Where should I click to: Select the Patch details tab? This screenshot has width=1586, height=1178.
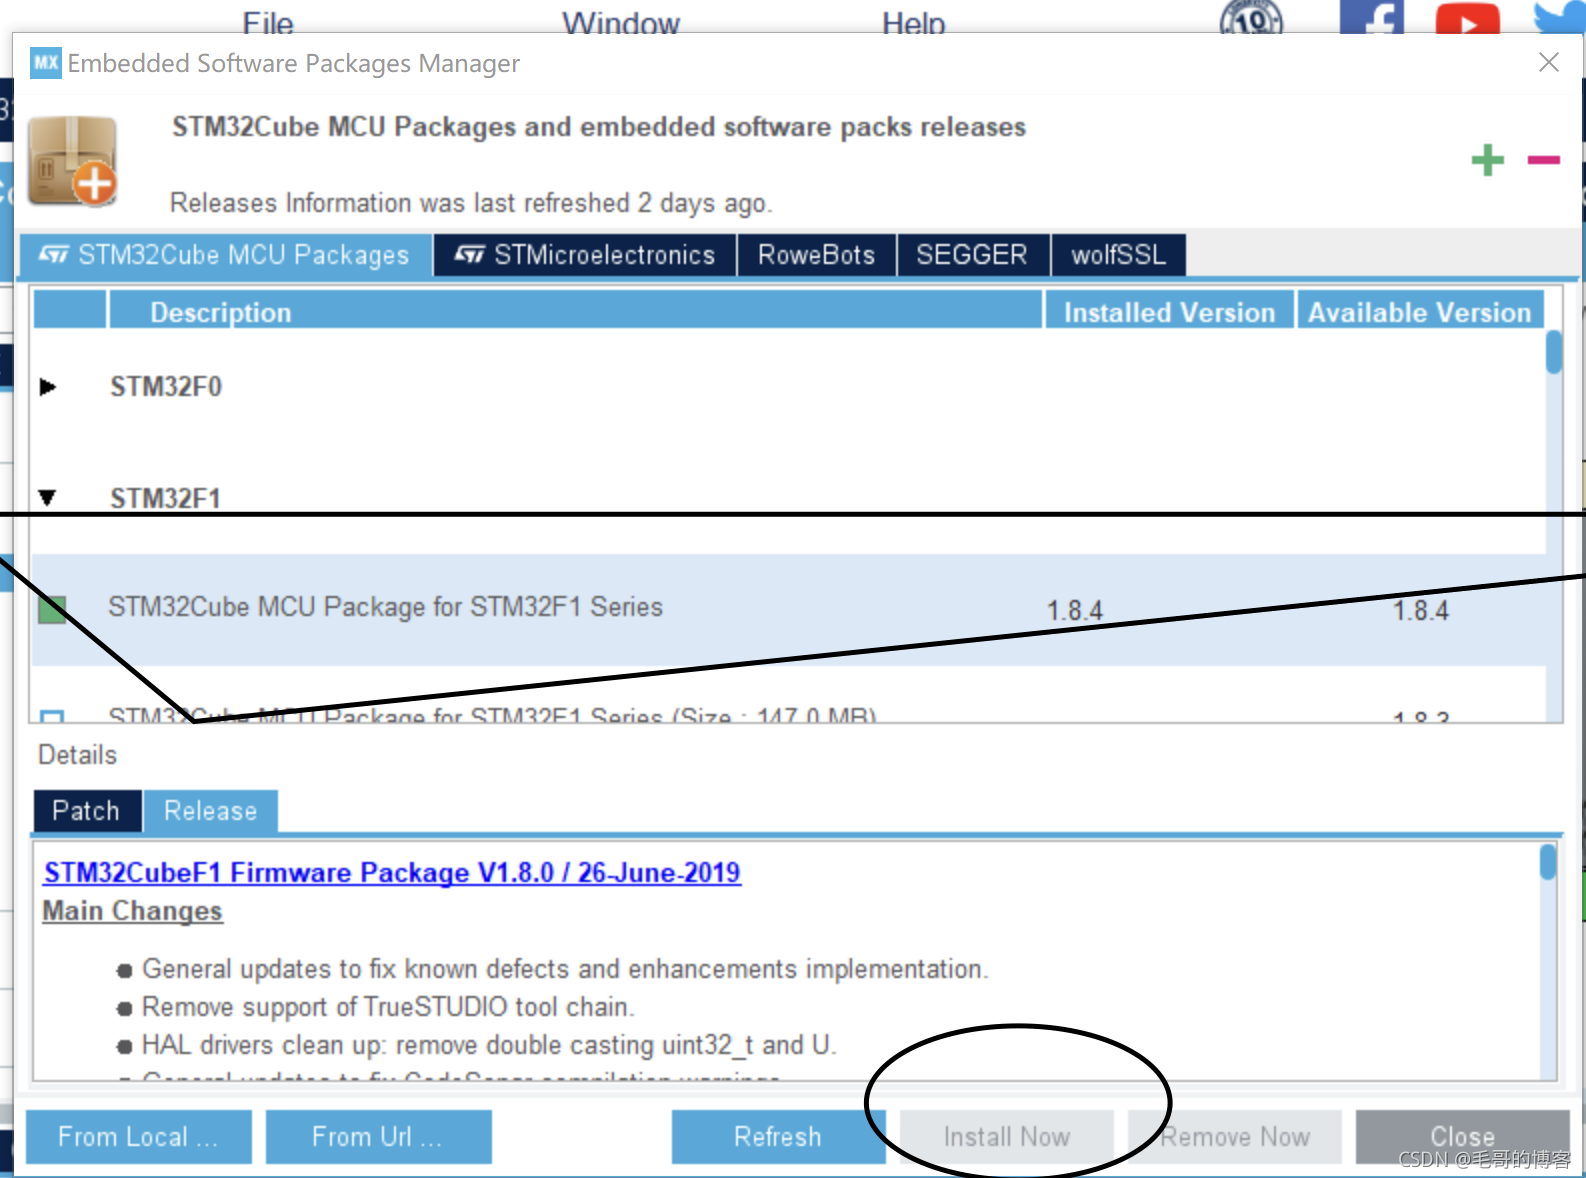(x=86, y=811)
